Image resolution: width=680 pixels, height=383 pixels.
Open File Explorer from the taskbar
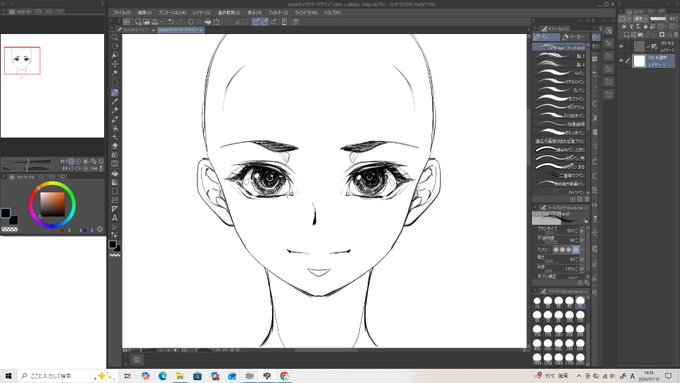(x=180, y=376)
